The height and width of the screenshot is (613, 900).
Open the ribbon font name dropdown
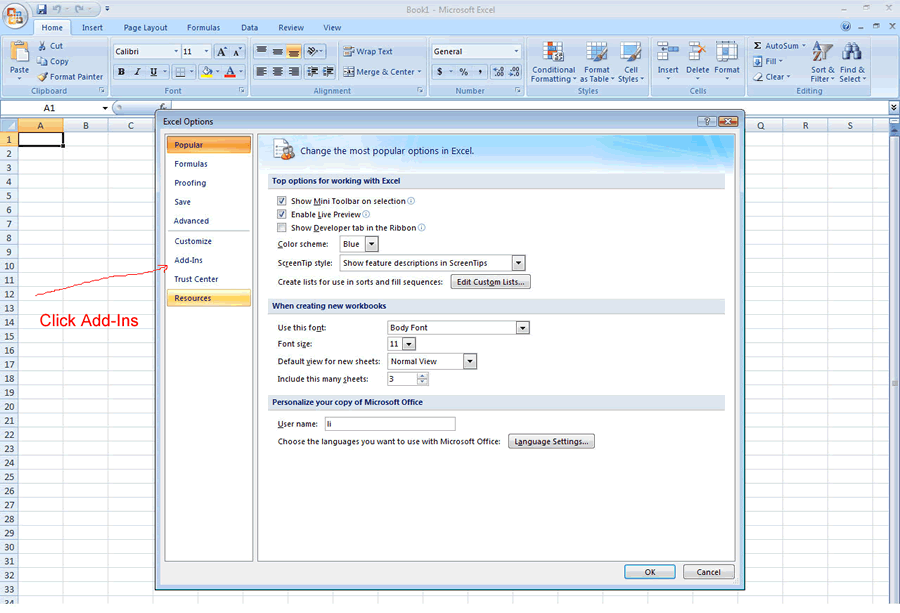point(176,52)
